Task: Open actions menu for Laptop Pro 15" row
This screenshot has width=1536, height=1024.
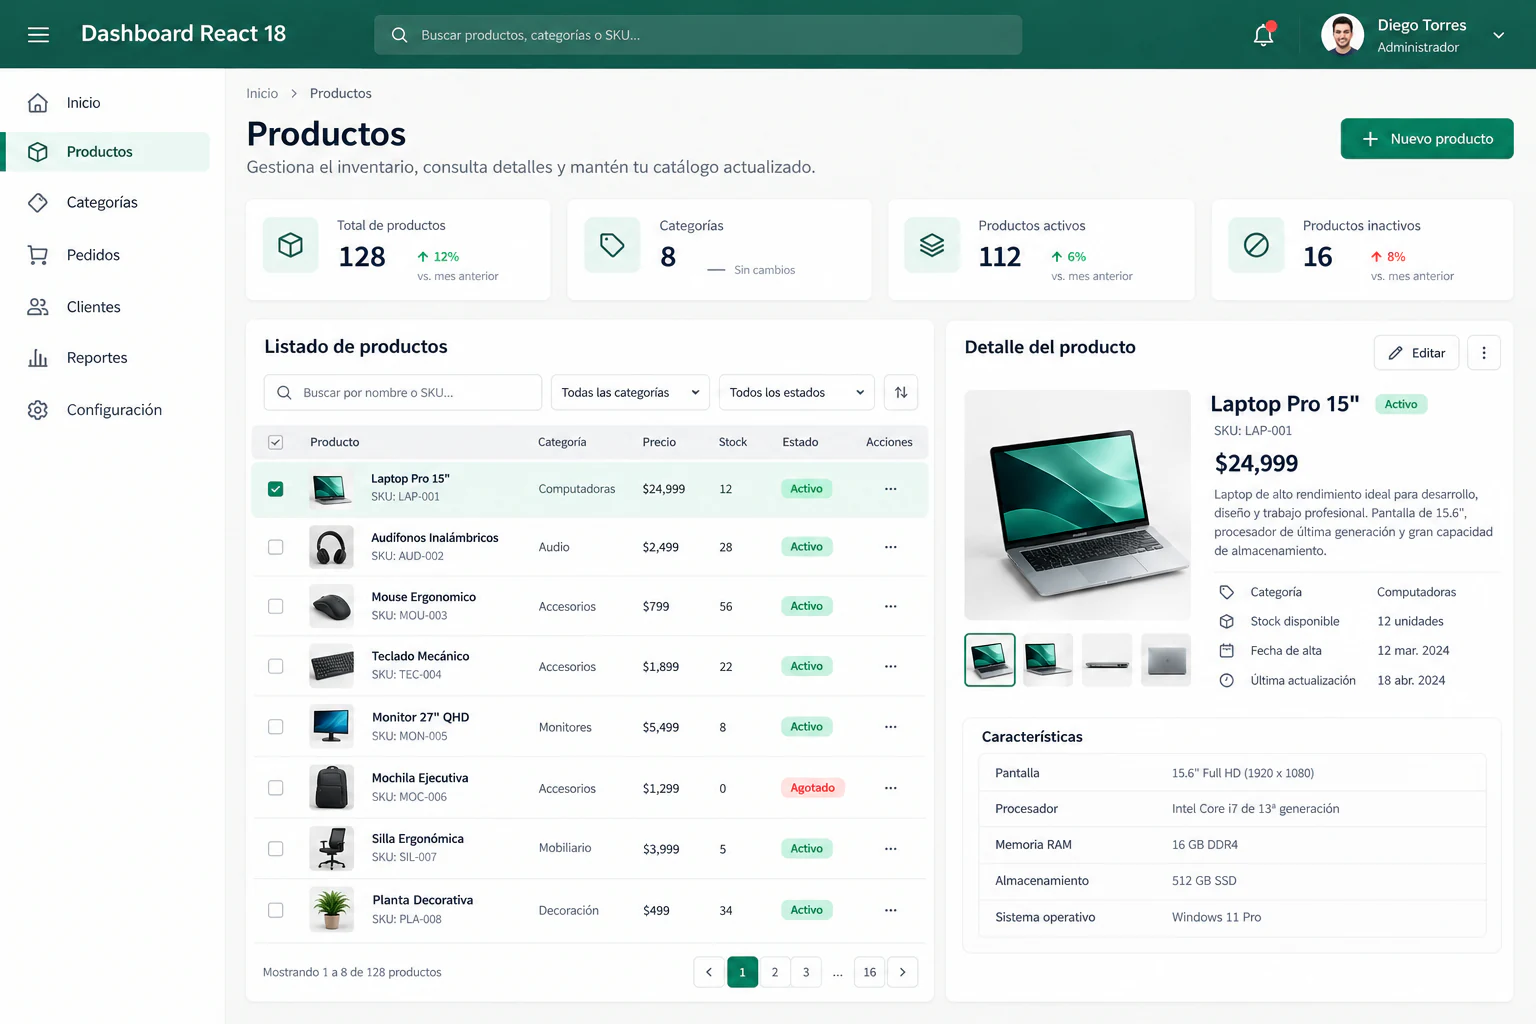Action: [890, 489]
